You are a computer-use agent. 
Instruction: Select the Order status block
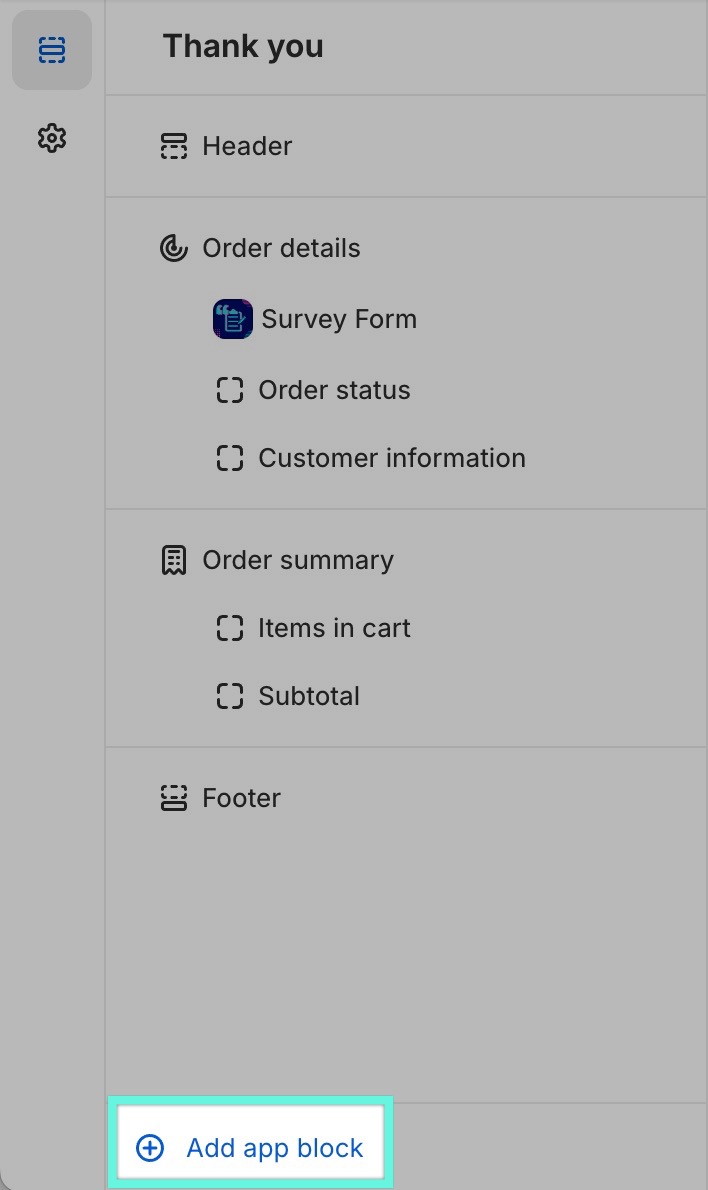point(334,390)
